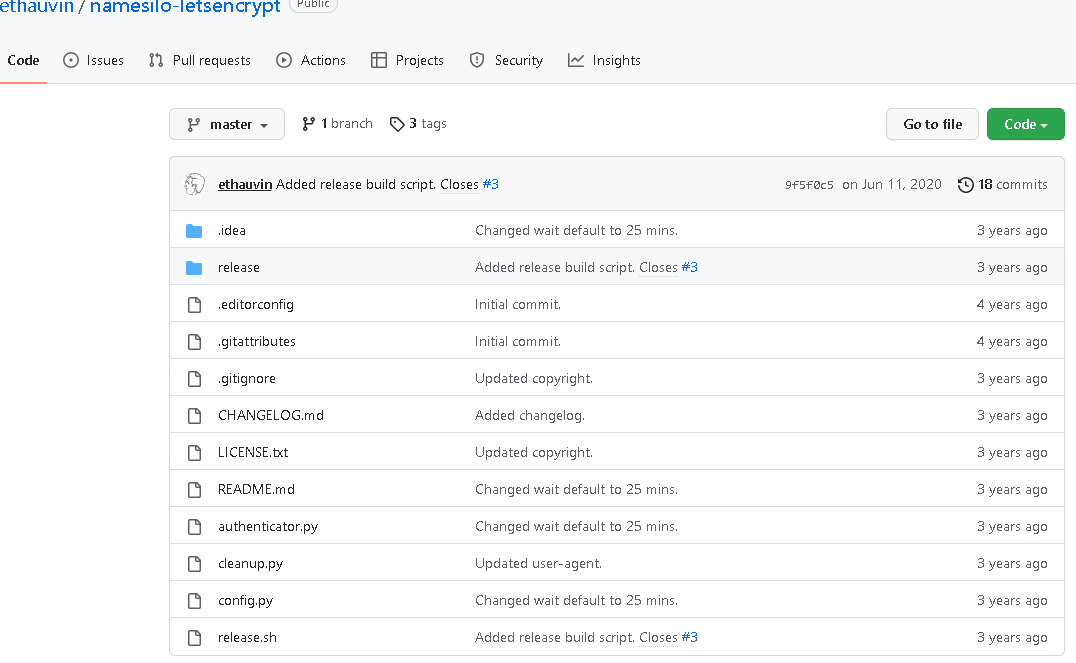
Task: Open the namesilo-letsencrypt repository name link
Action: (185, 8)
